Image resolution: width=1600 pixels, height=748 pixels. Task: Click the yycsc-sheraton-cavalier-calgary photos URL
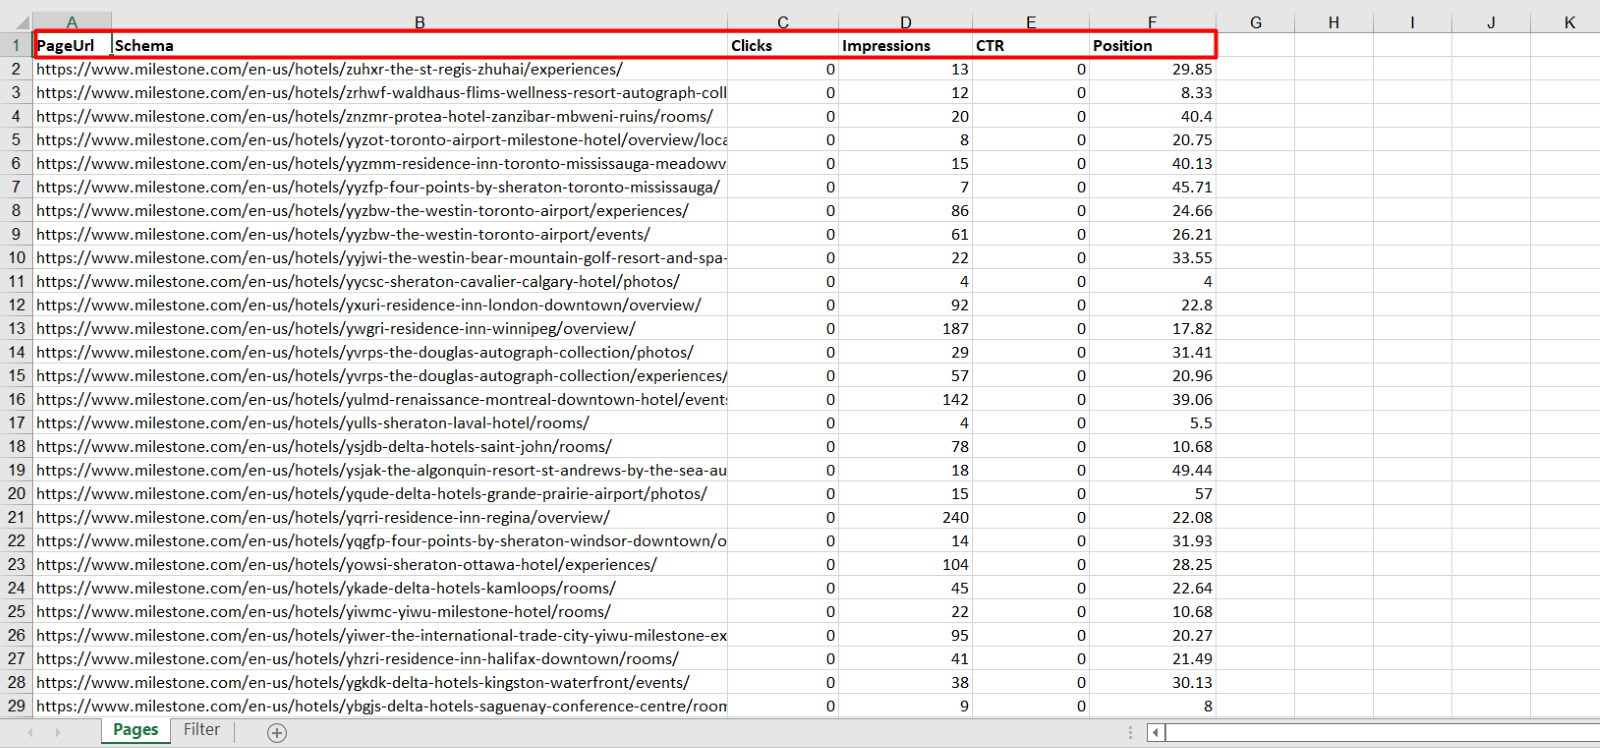(x=358, y=281)
